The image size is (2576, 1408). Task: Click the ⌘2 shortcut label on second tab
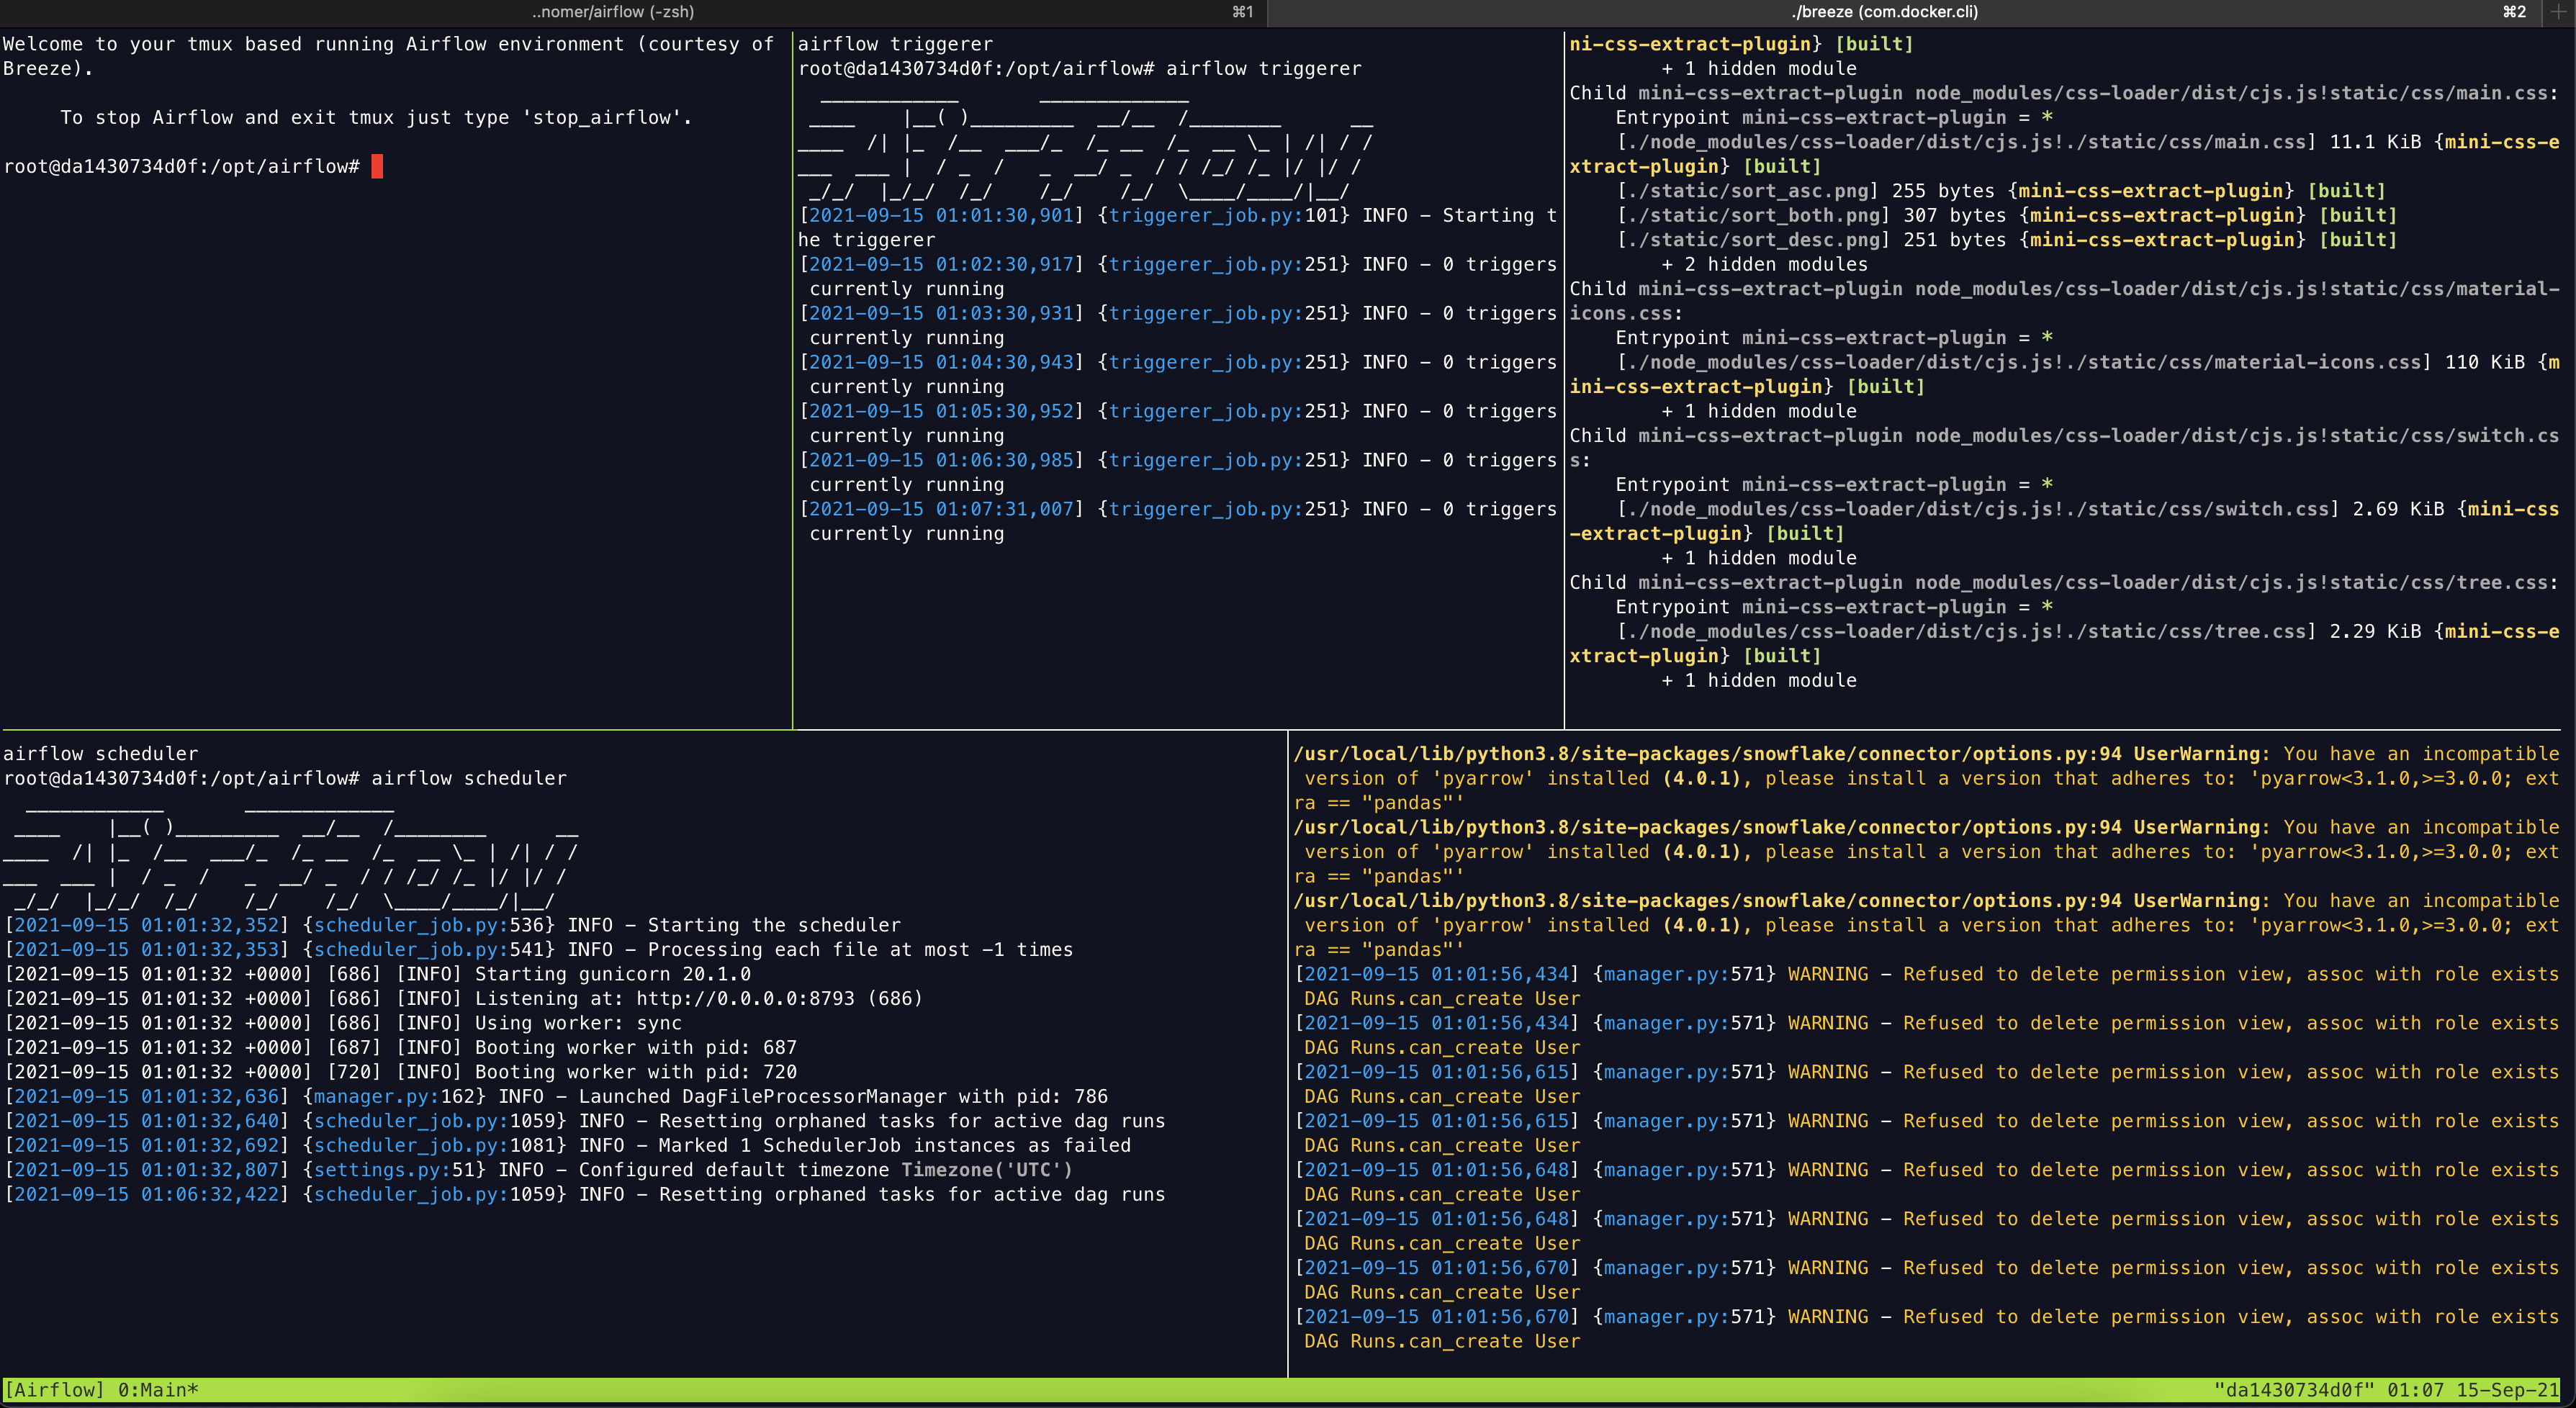(2514, 12)
